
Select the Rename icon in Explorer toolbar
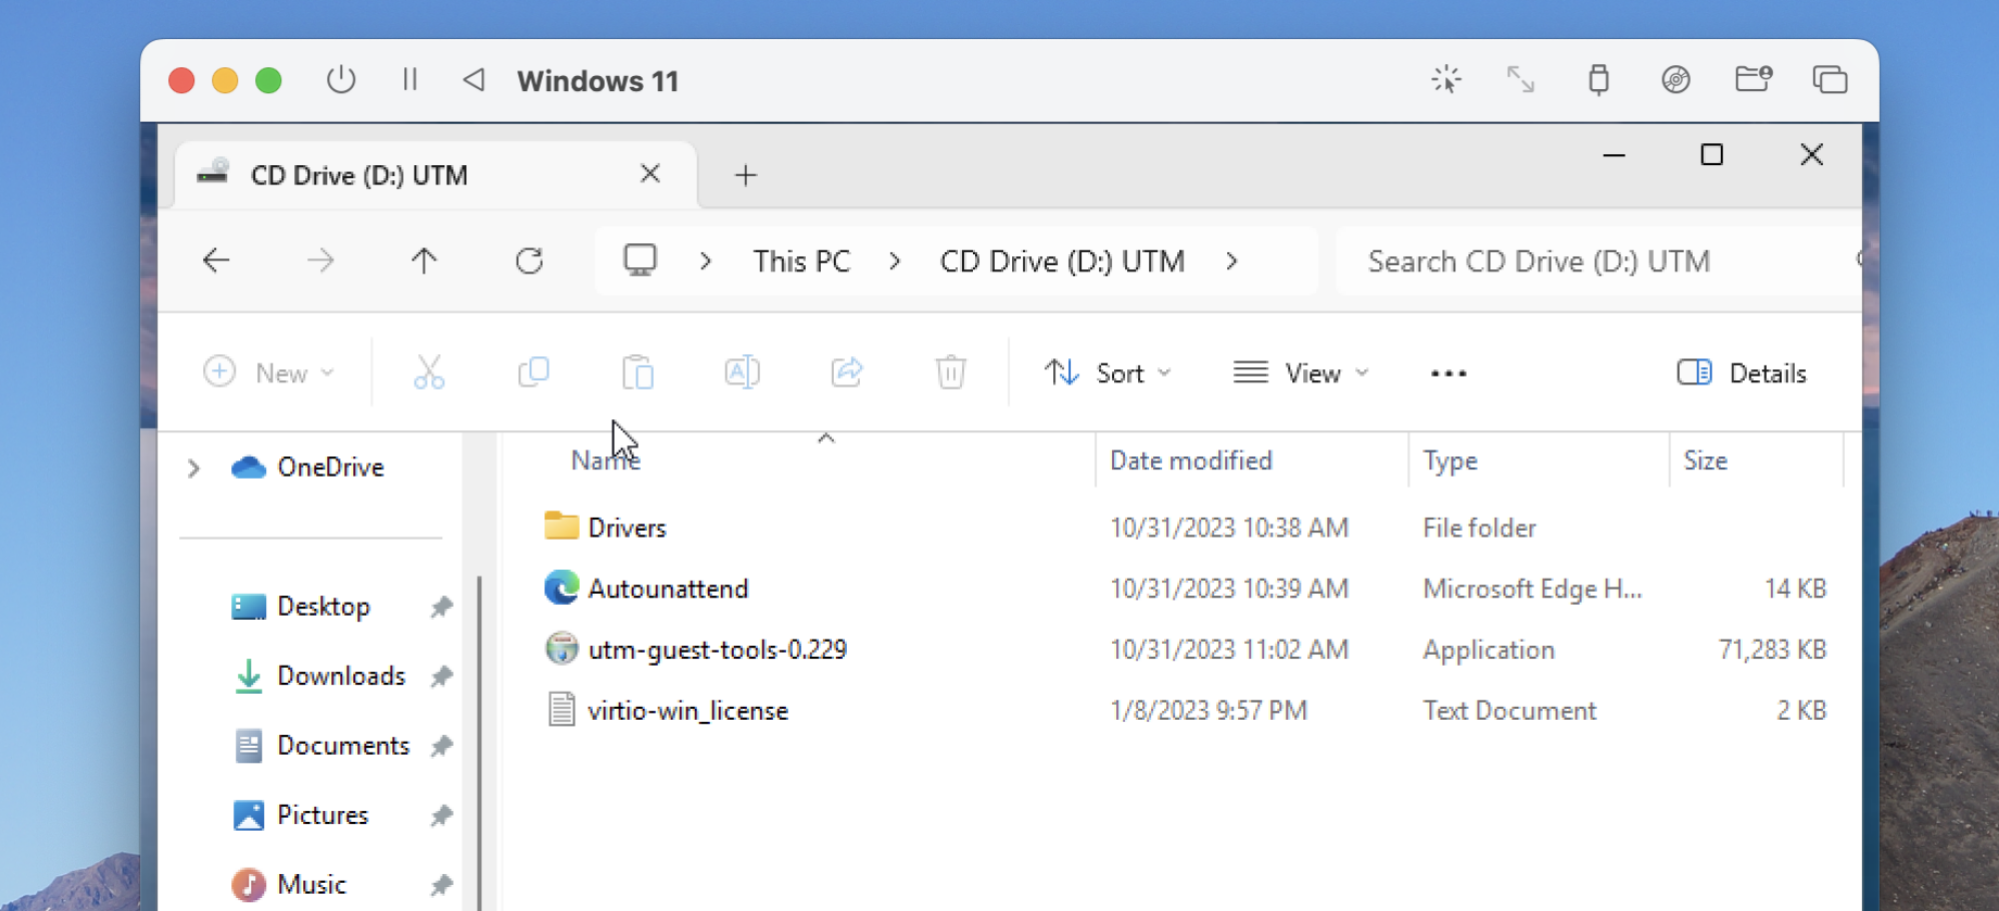742,372
